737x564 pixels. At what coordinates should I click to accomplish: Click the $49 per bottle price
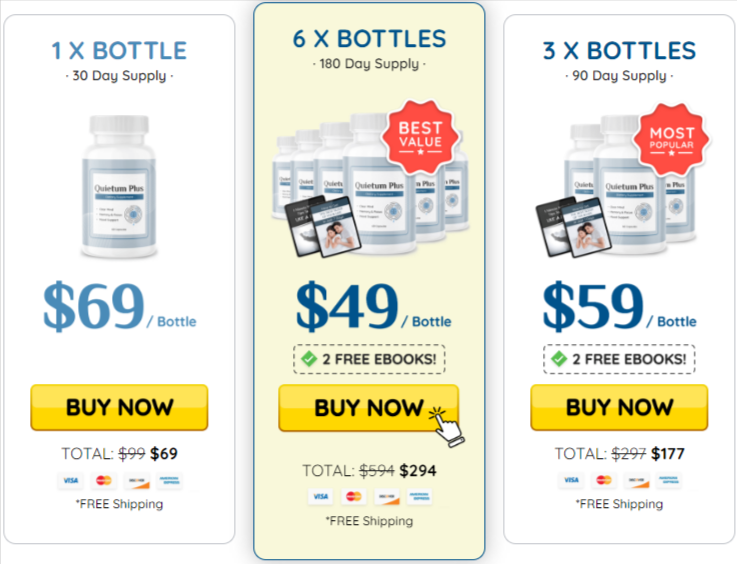point(373,306)
